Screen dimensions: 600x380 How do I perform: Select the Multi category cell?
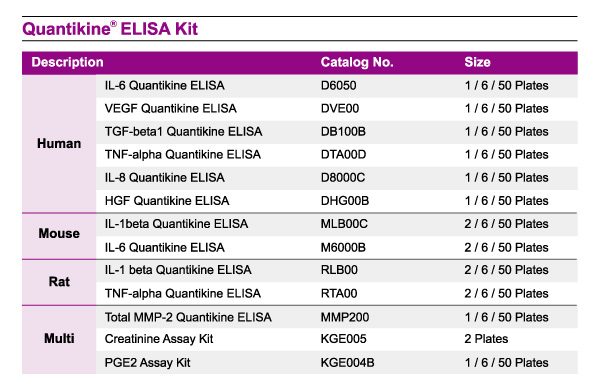tap(59, 339)
